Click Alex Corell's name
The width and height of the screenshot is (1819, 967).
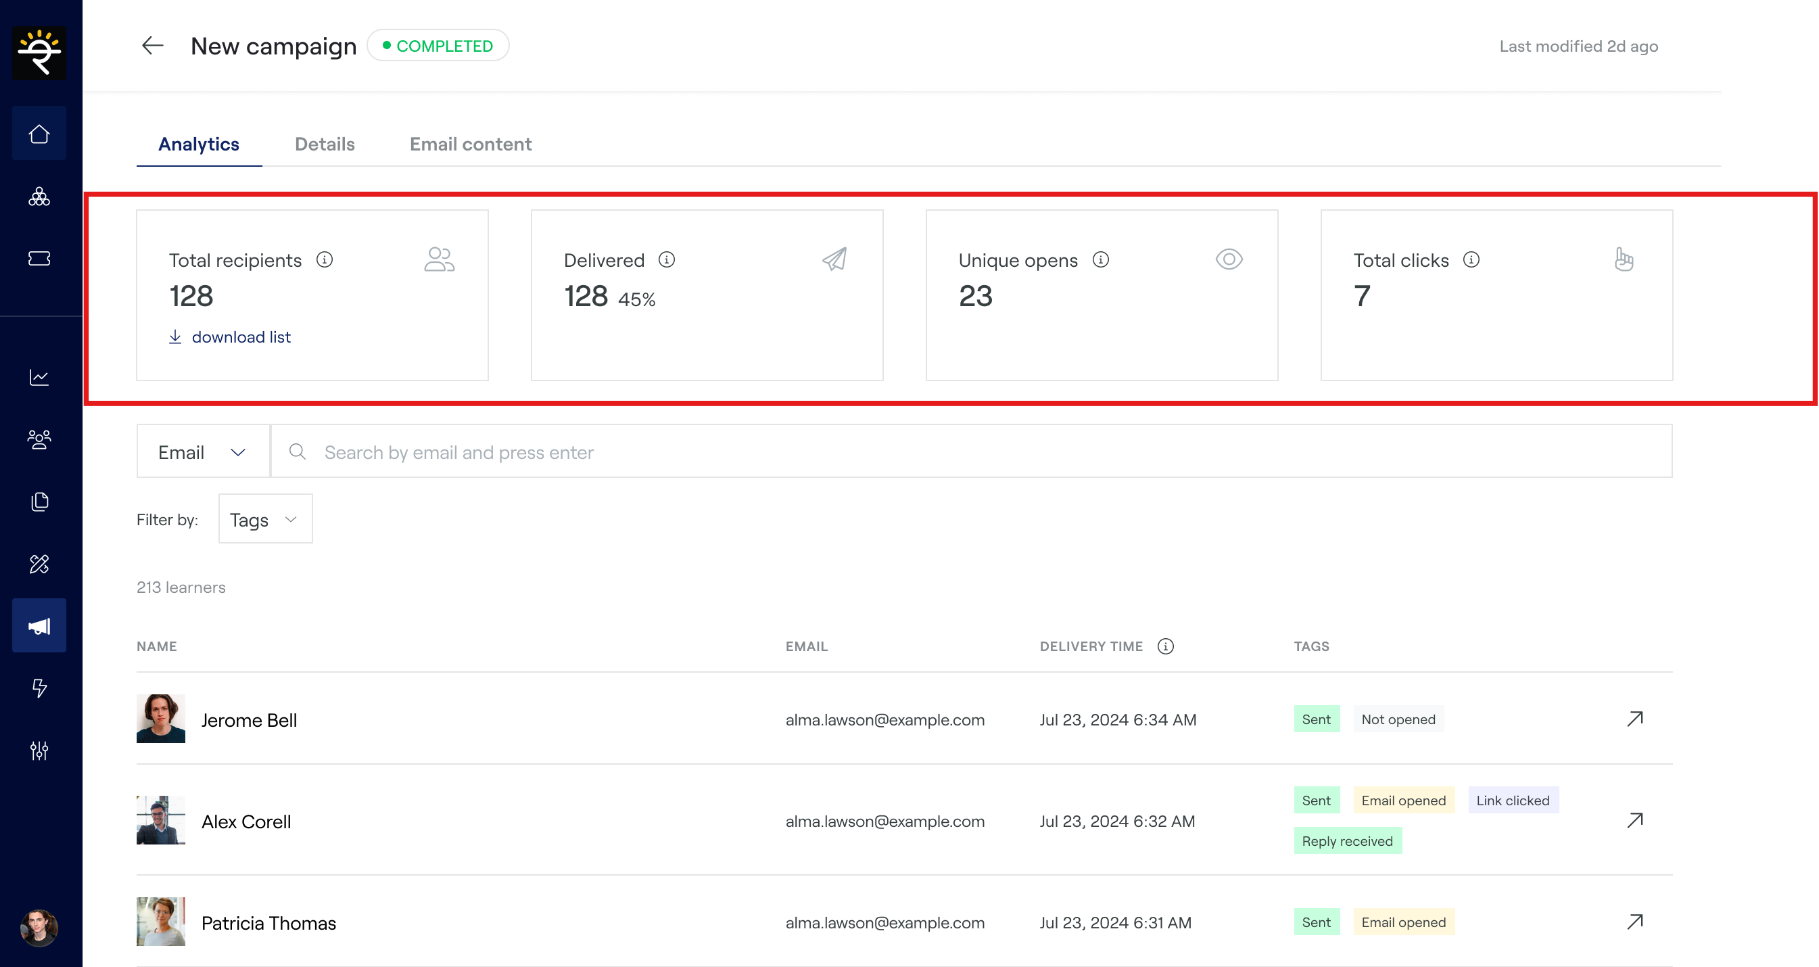[246, 822]
